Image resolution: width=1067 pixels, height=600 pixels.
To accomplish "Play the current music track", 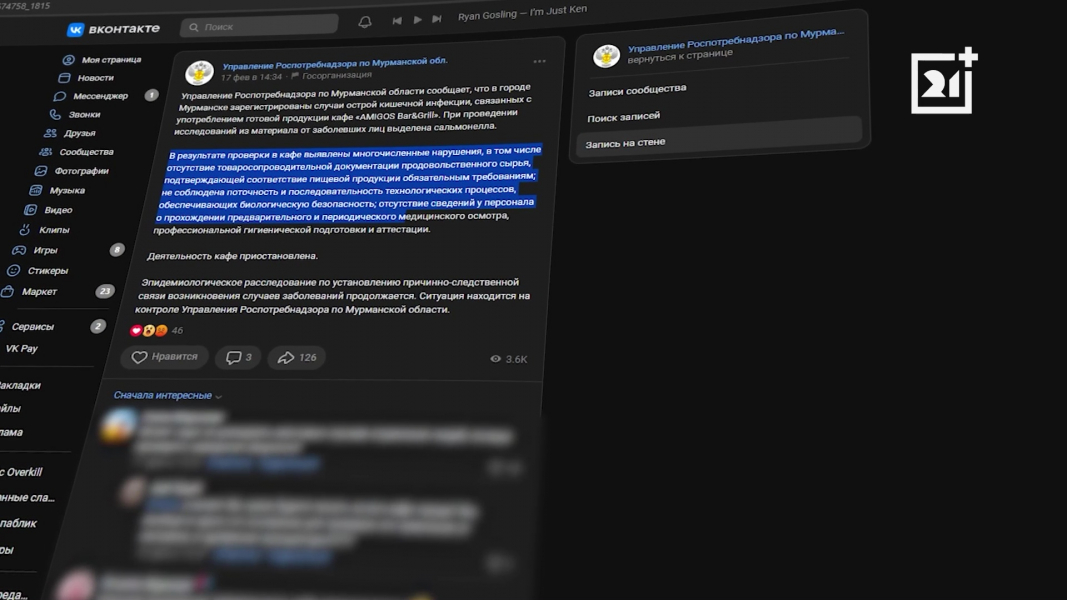I will (x=417, y=20).
